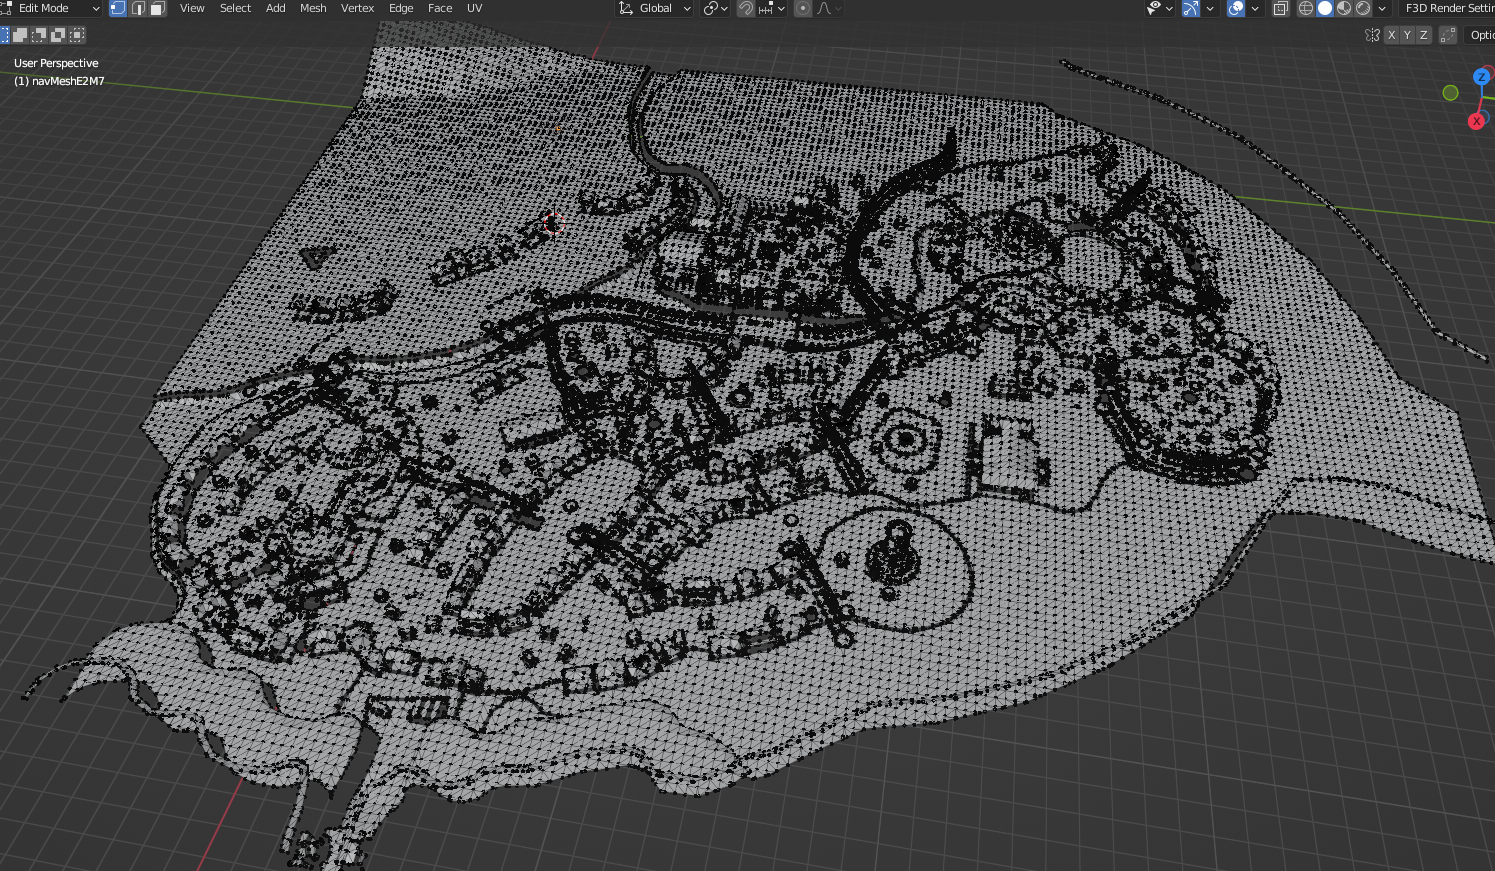Open Global transform orientation dropdown
1495x871 pixels.
point(655,8)
